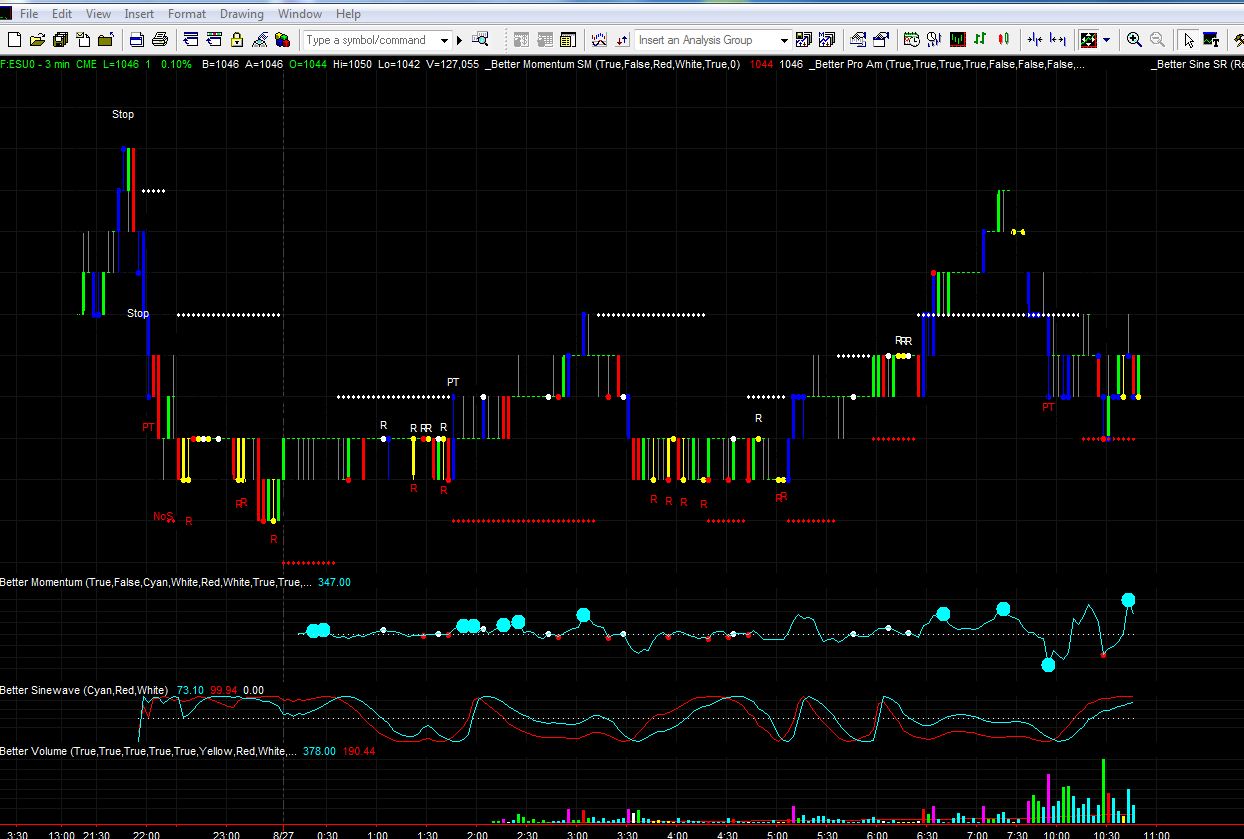Increase bar spacing

[1058, 40]
